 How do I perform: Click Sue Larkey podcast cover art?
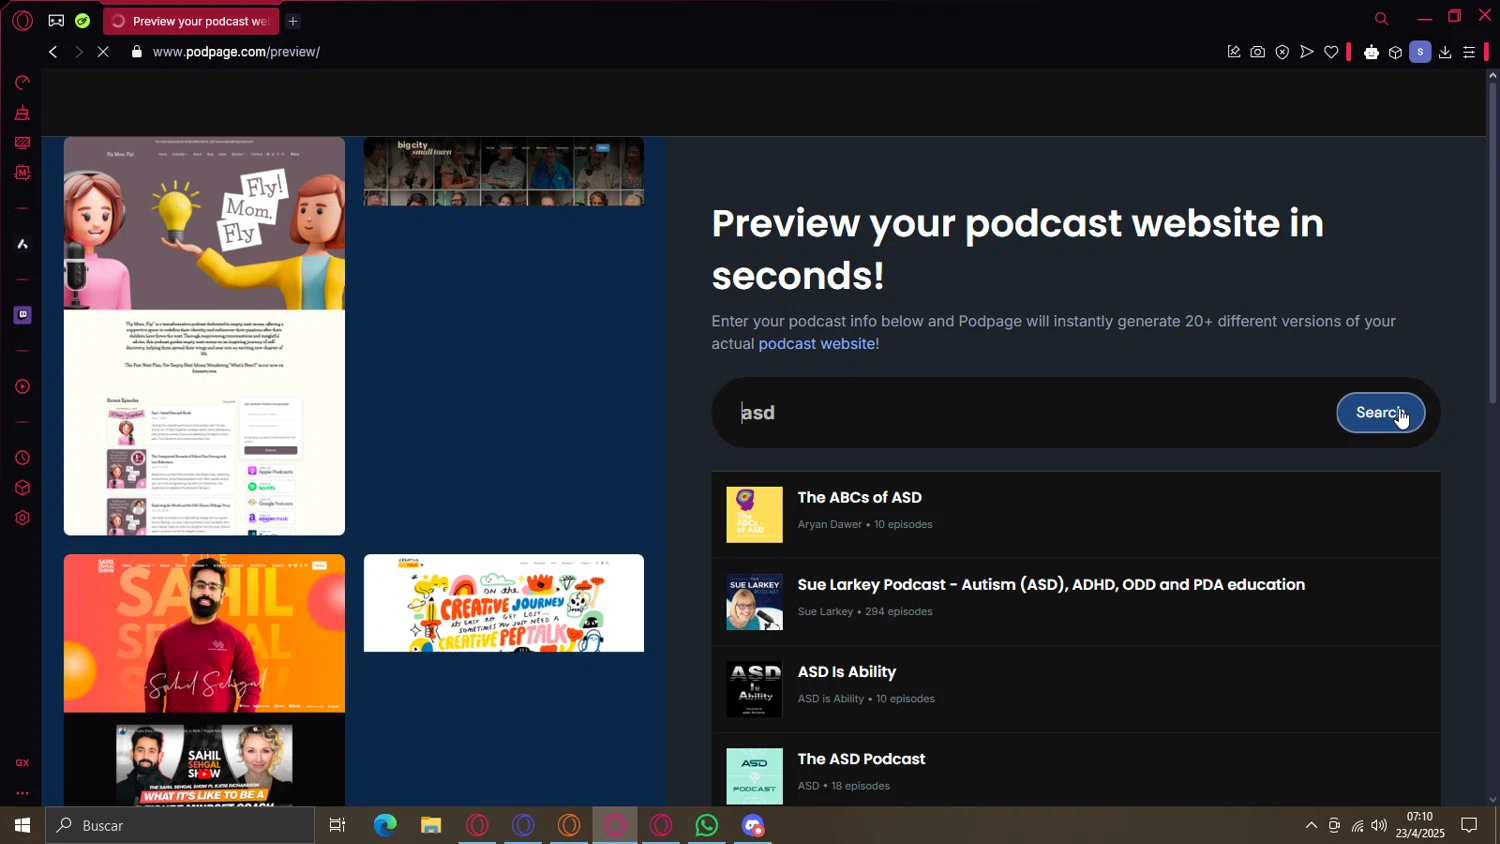click(x=754, y=601)
